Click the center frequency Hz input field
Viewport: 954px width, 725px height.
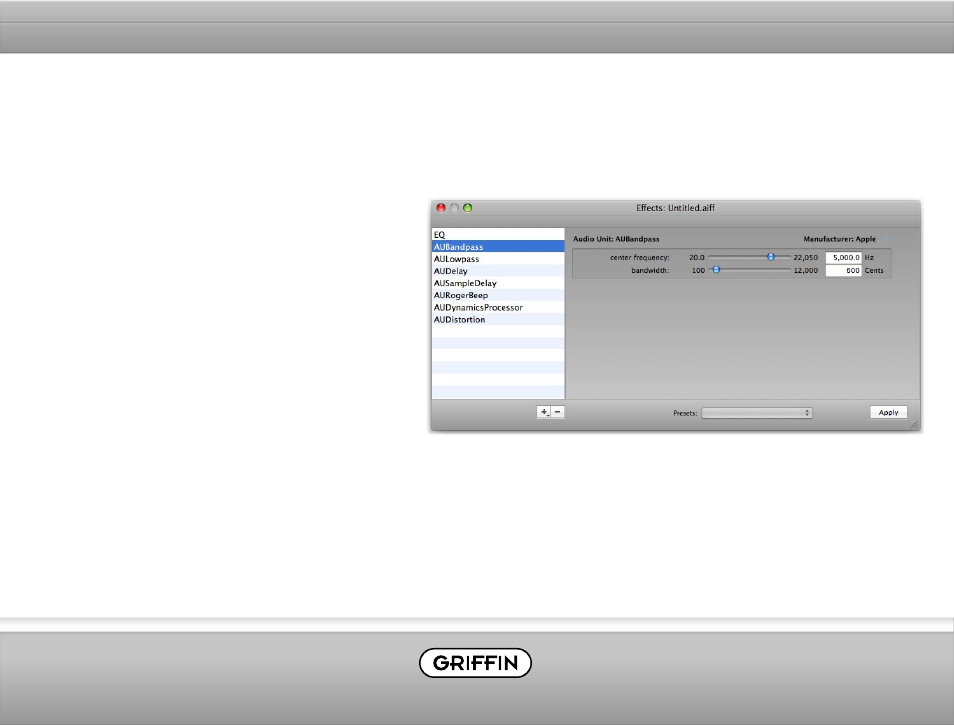843,258
